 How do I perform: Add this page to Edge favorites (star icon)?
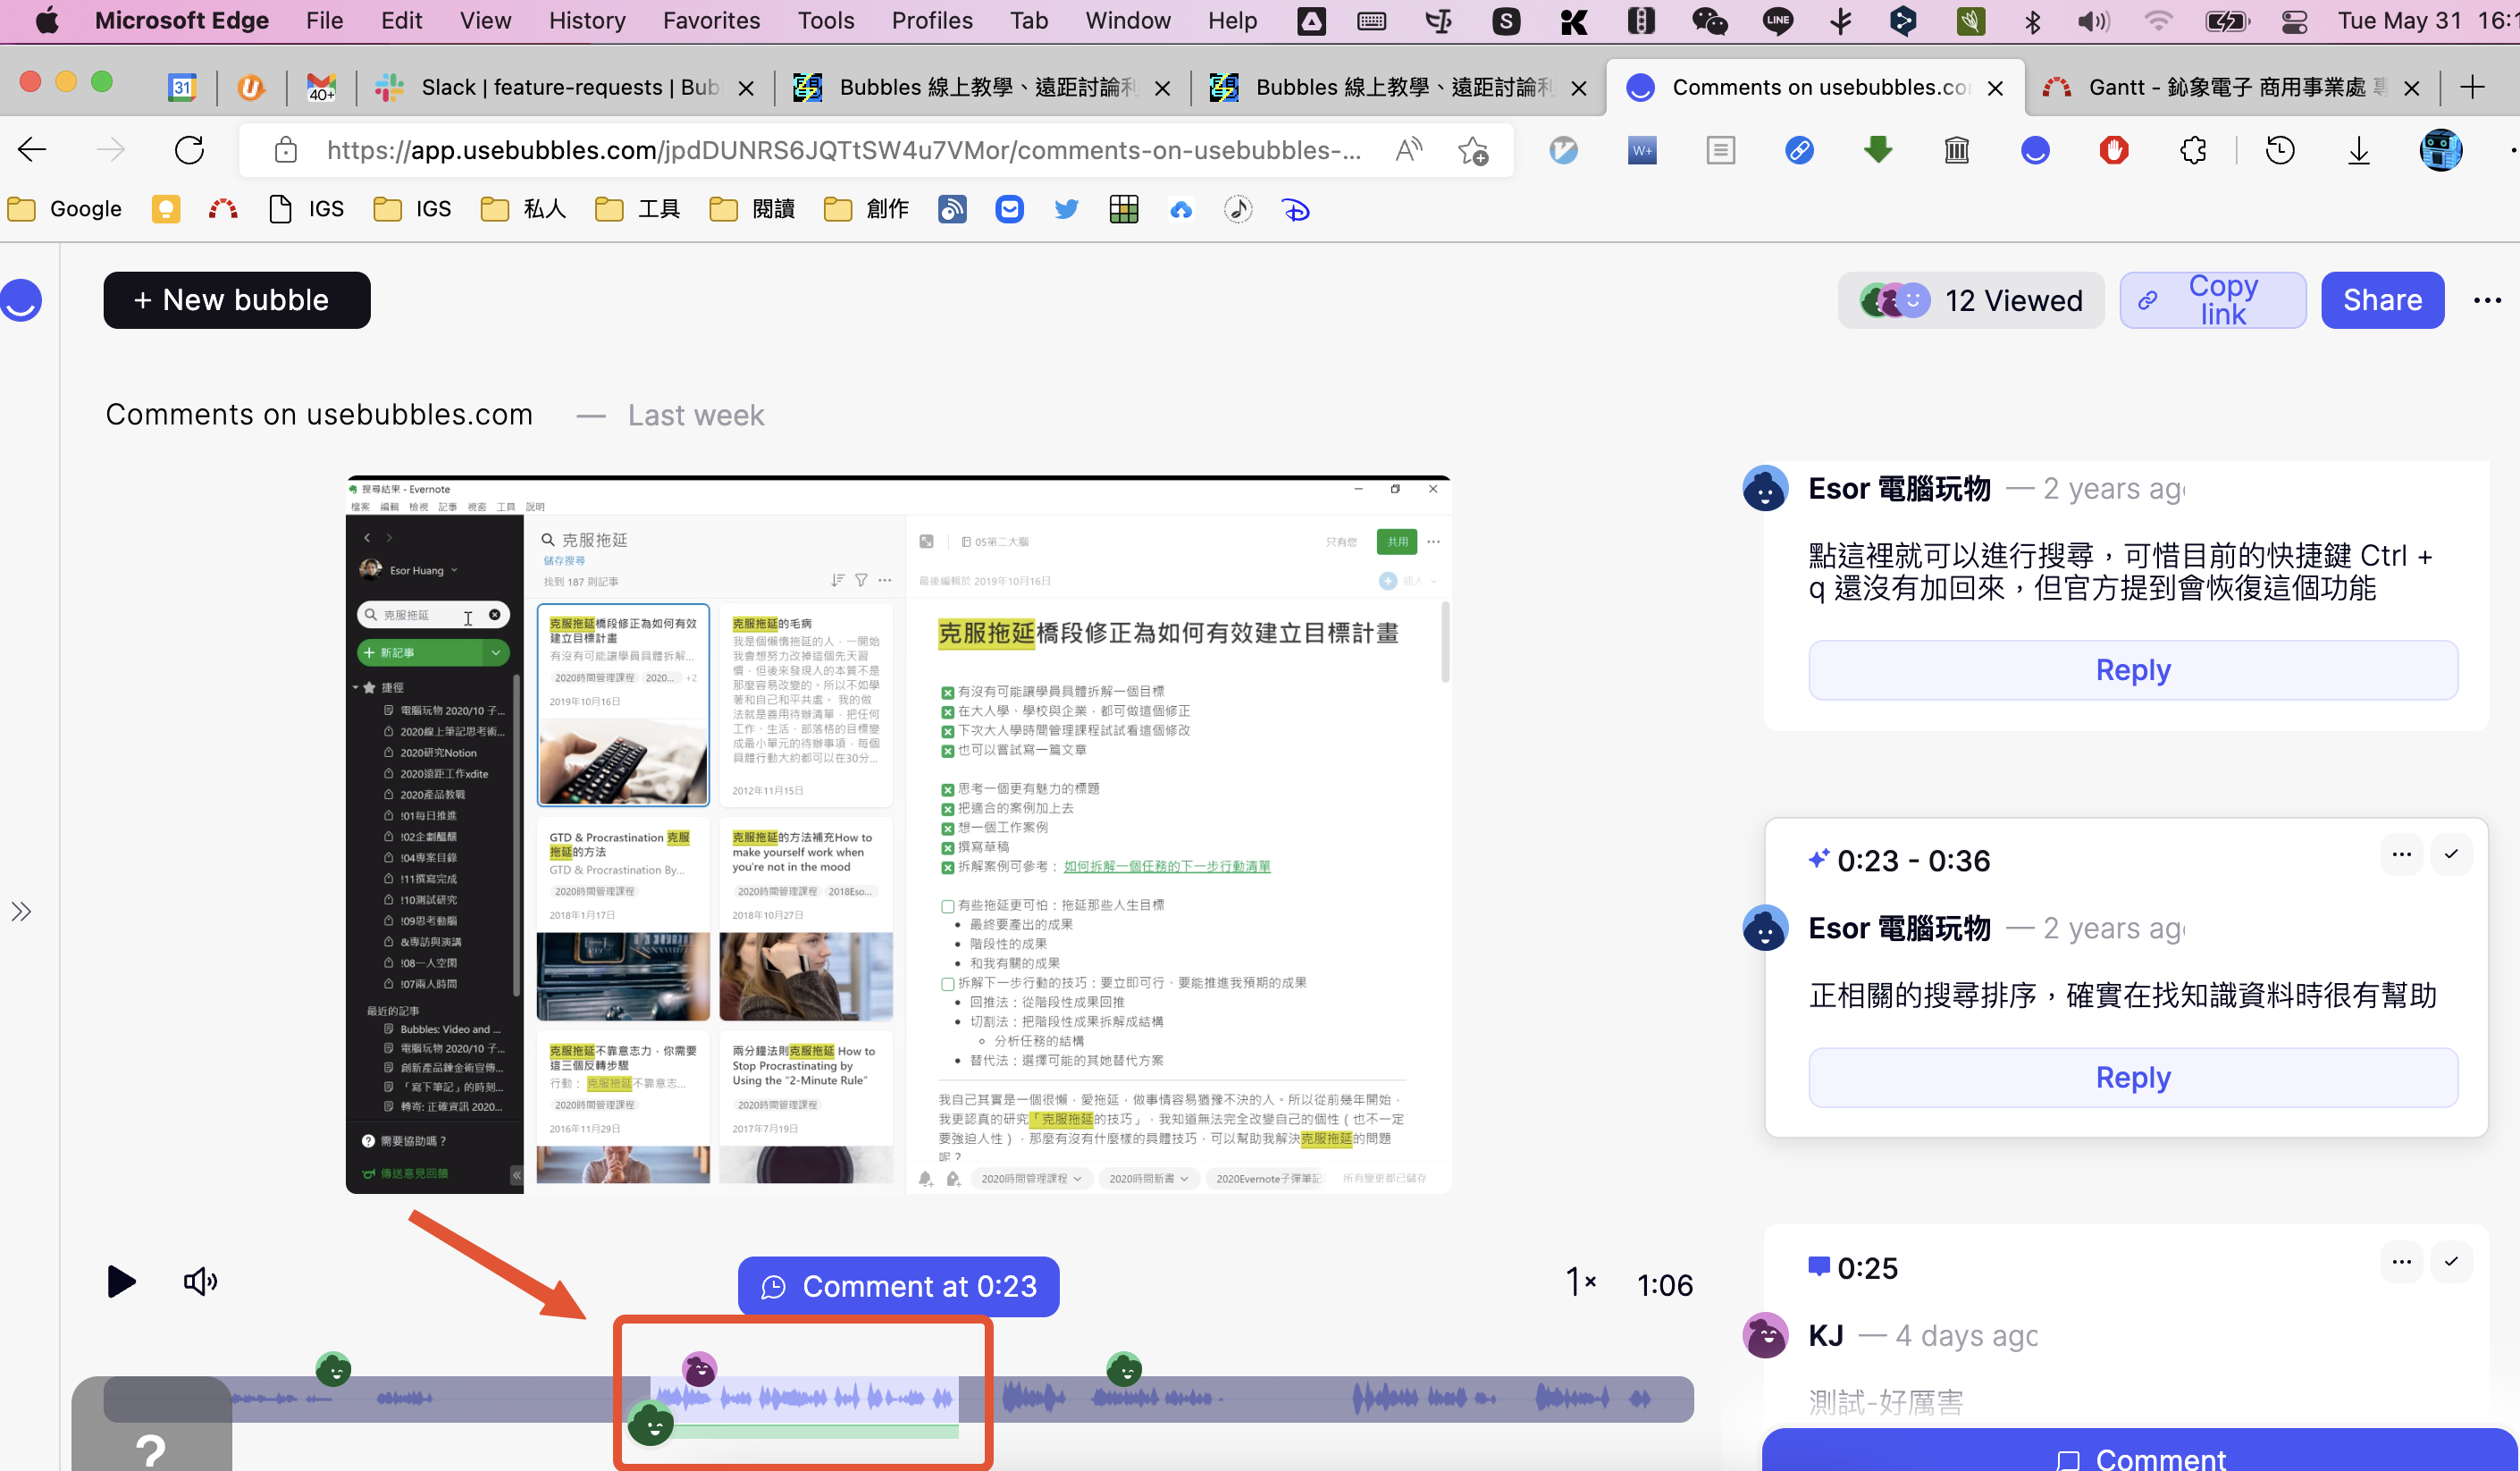[1472, 151]
